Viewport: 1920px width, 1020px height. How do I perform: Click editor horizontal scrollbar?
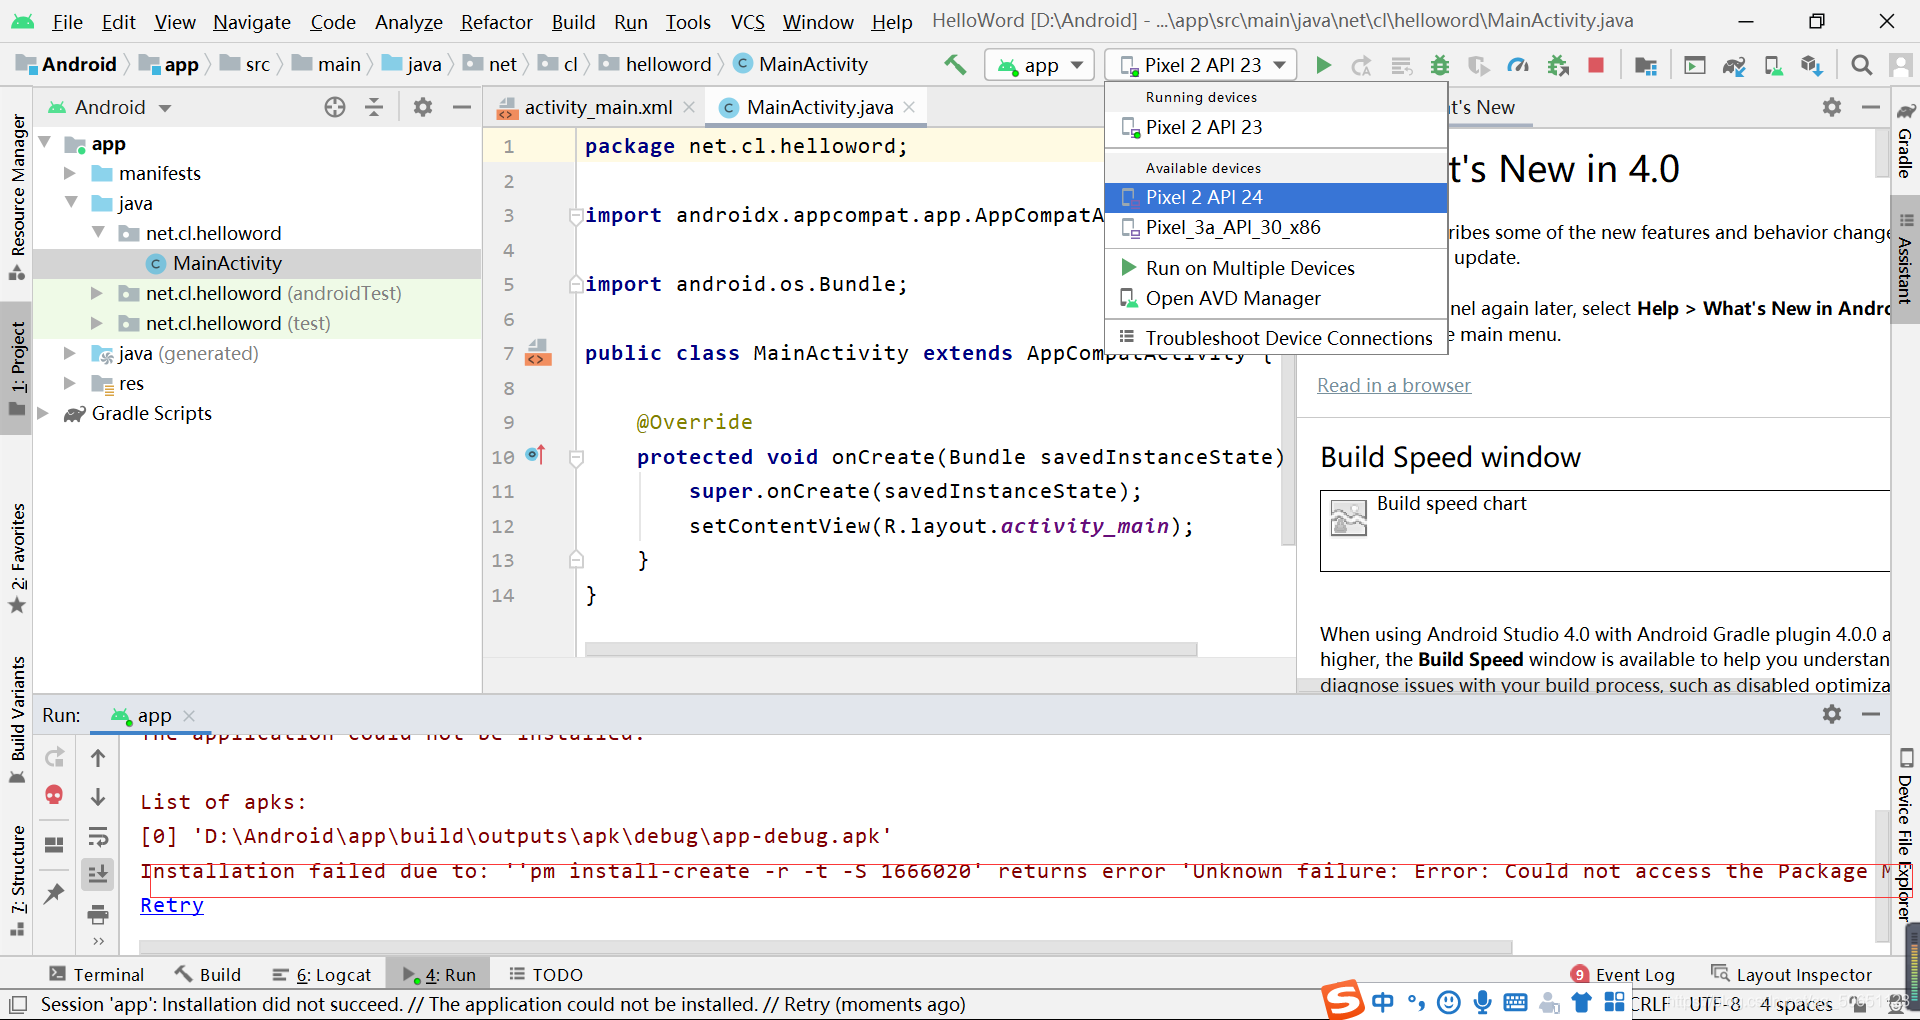(x=891, y=649)
